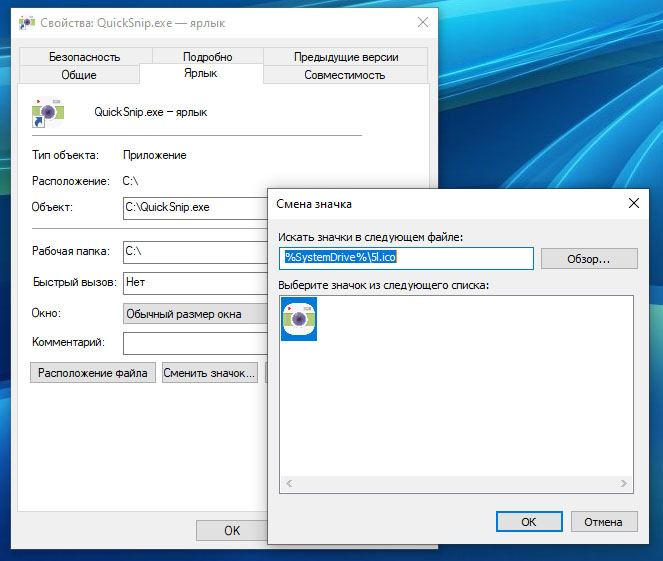The width and height of the screenshot is (663, 561).
Task: Go to the Предыдущие версии tab
Action: [346, 57]
